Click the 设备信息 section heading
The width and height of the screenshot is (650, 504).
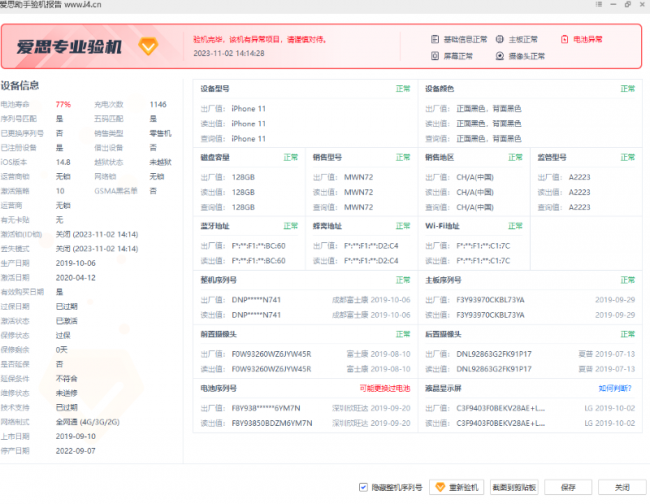click(19, 86)
